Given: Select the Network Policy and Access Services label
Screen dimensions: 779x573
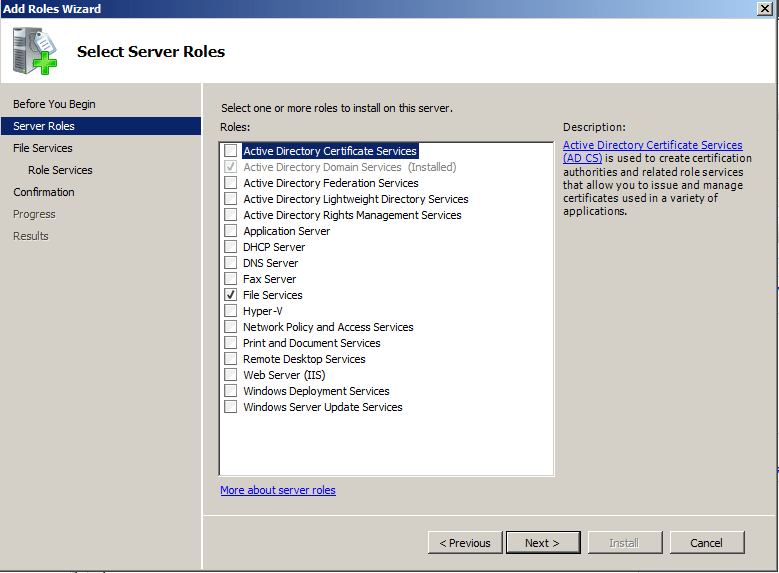Looking at the screenshot, I should click(x=328, y=327).
